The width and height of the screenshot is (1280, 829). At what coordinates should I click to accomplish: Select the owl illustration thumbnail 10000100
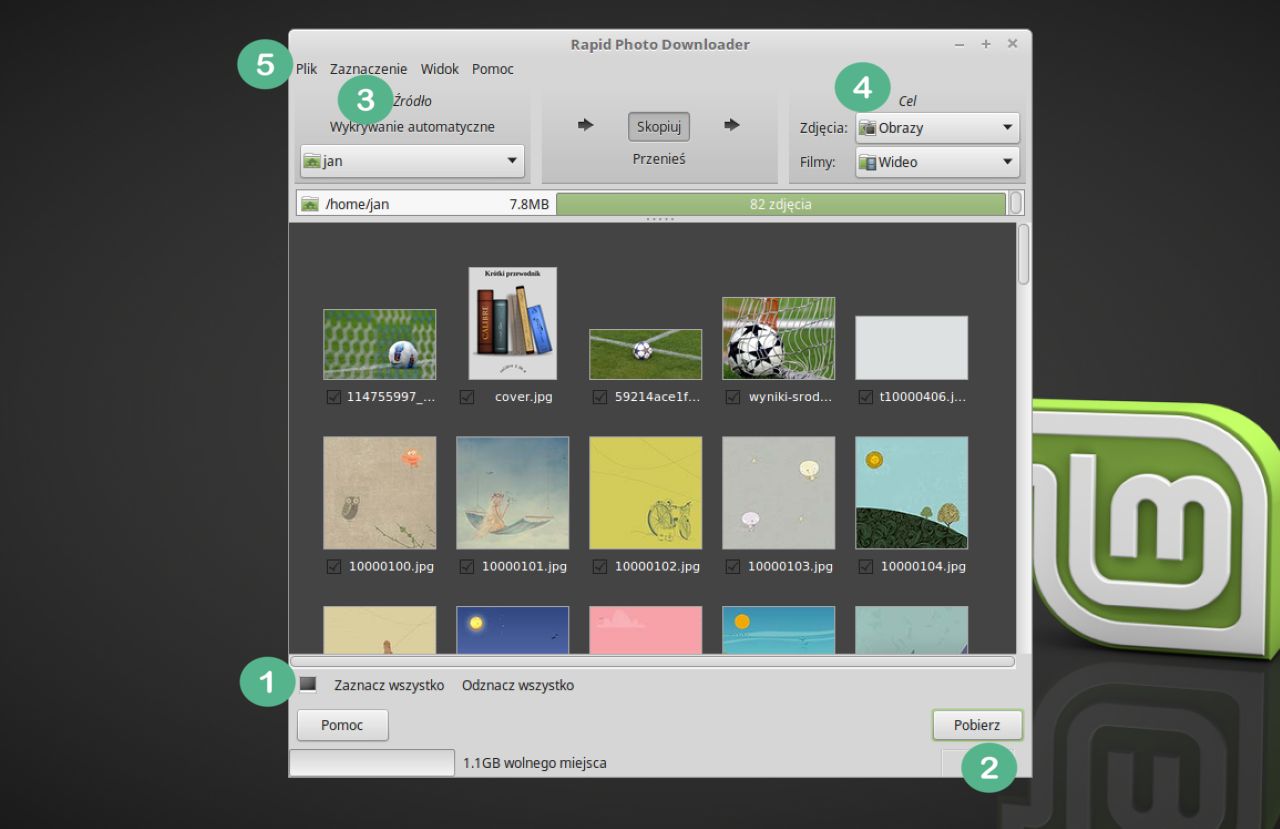coord(380,493)
